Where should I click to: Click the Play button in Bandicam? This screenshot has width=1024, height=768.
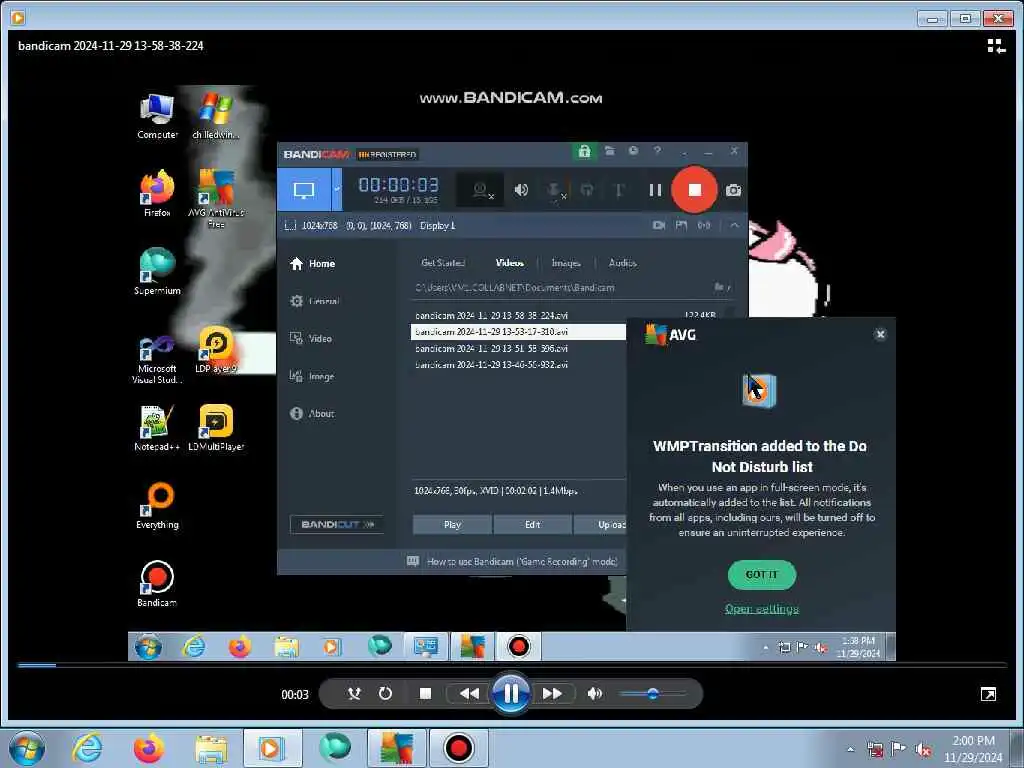[x=453, y=524]
